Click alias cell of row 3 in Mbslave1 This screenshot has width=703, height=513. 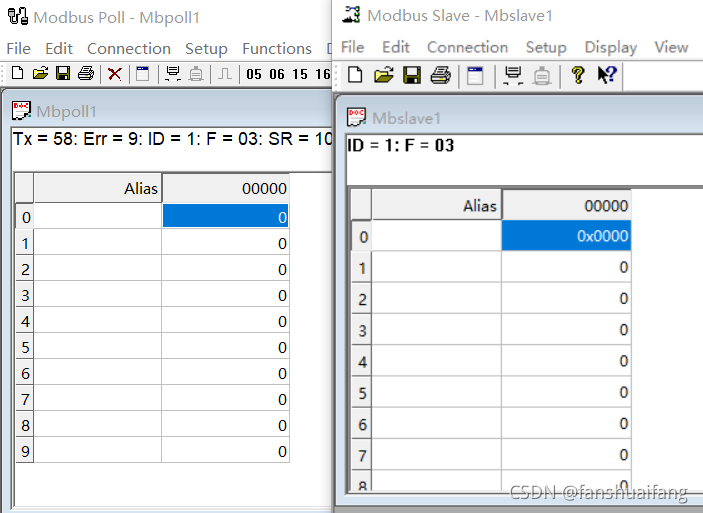coord(437,330)
